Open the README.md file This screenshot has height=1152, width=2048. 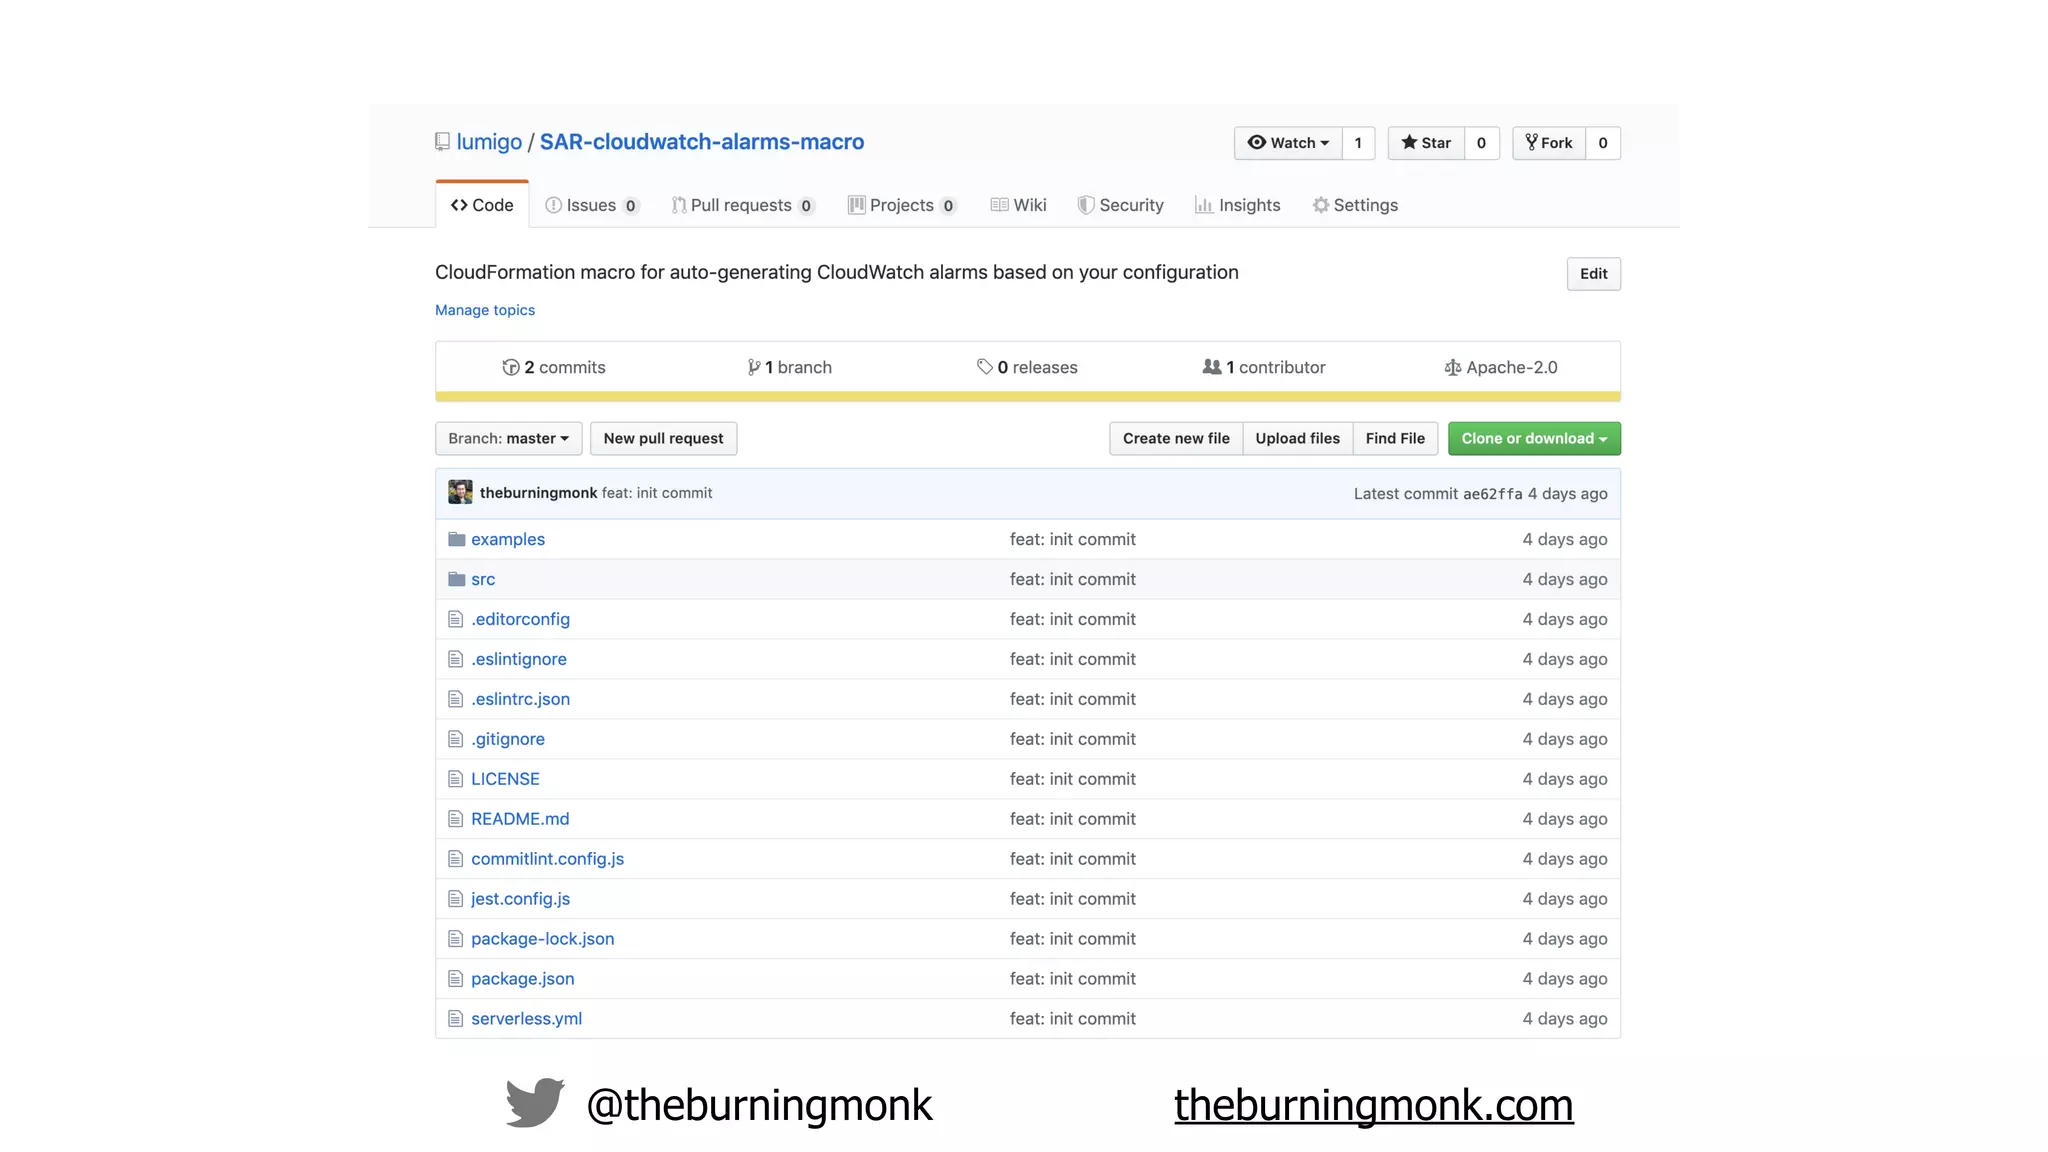pos(520,819)
